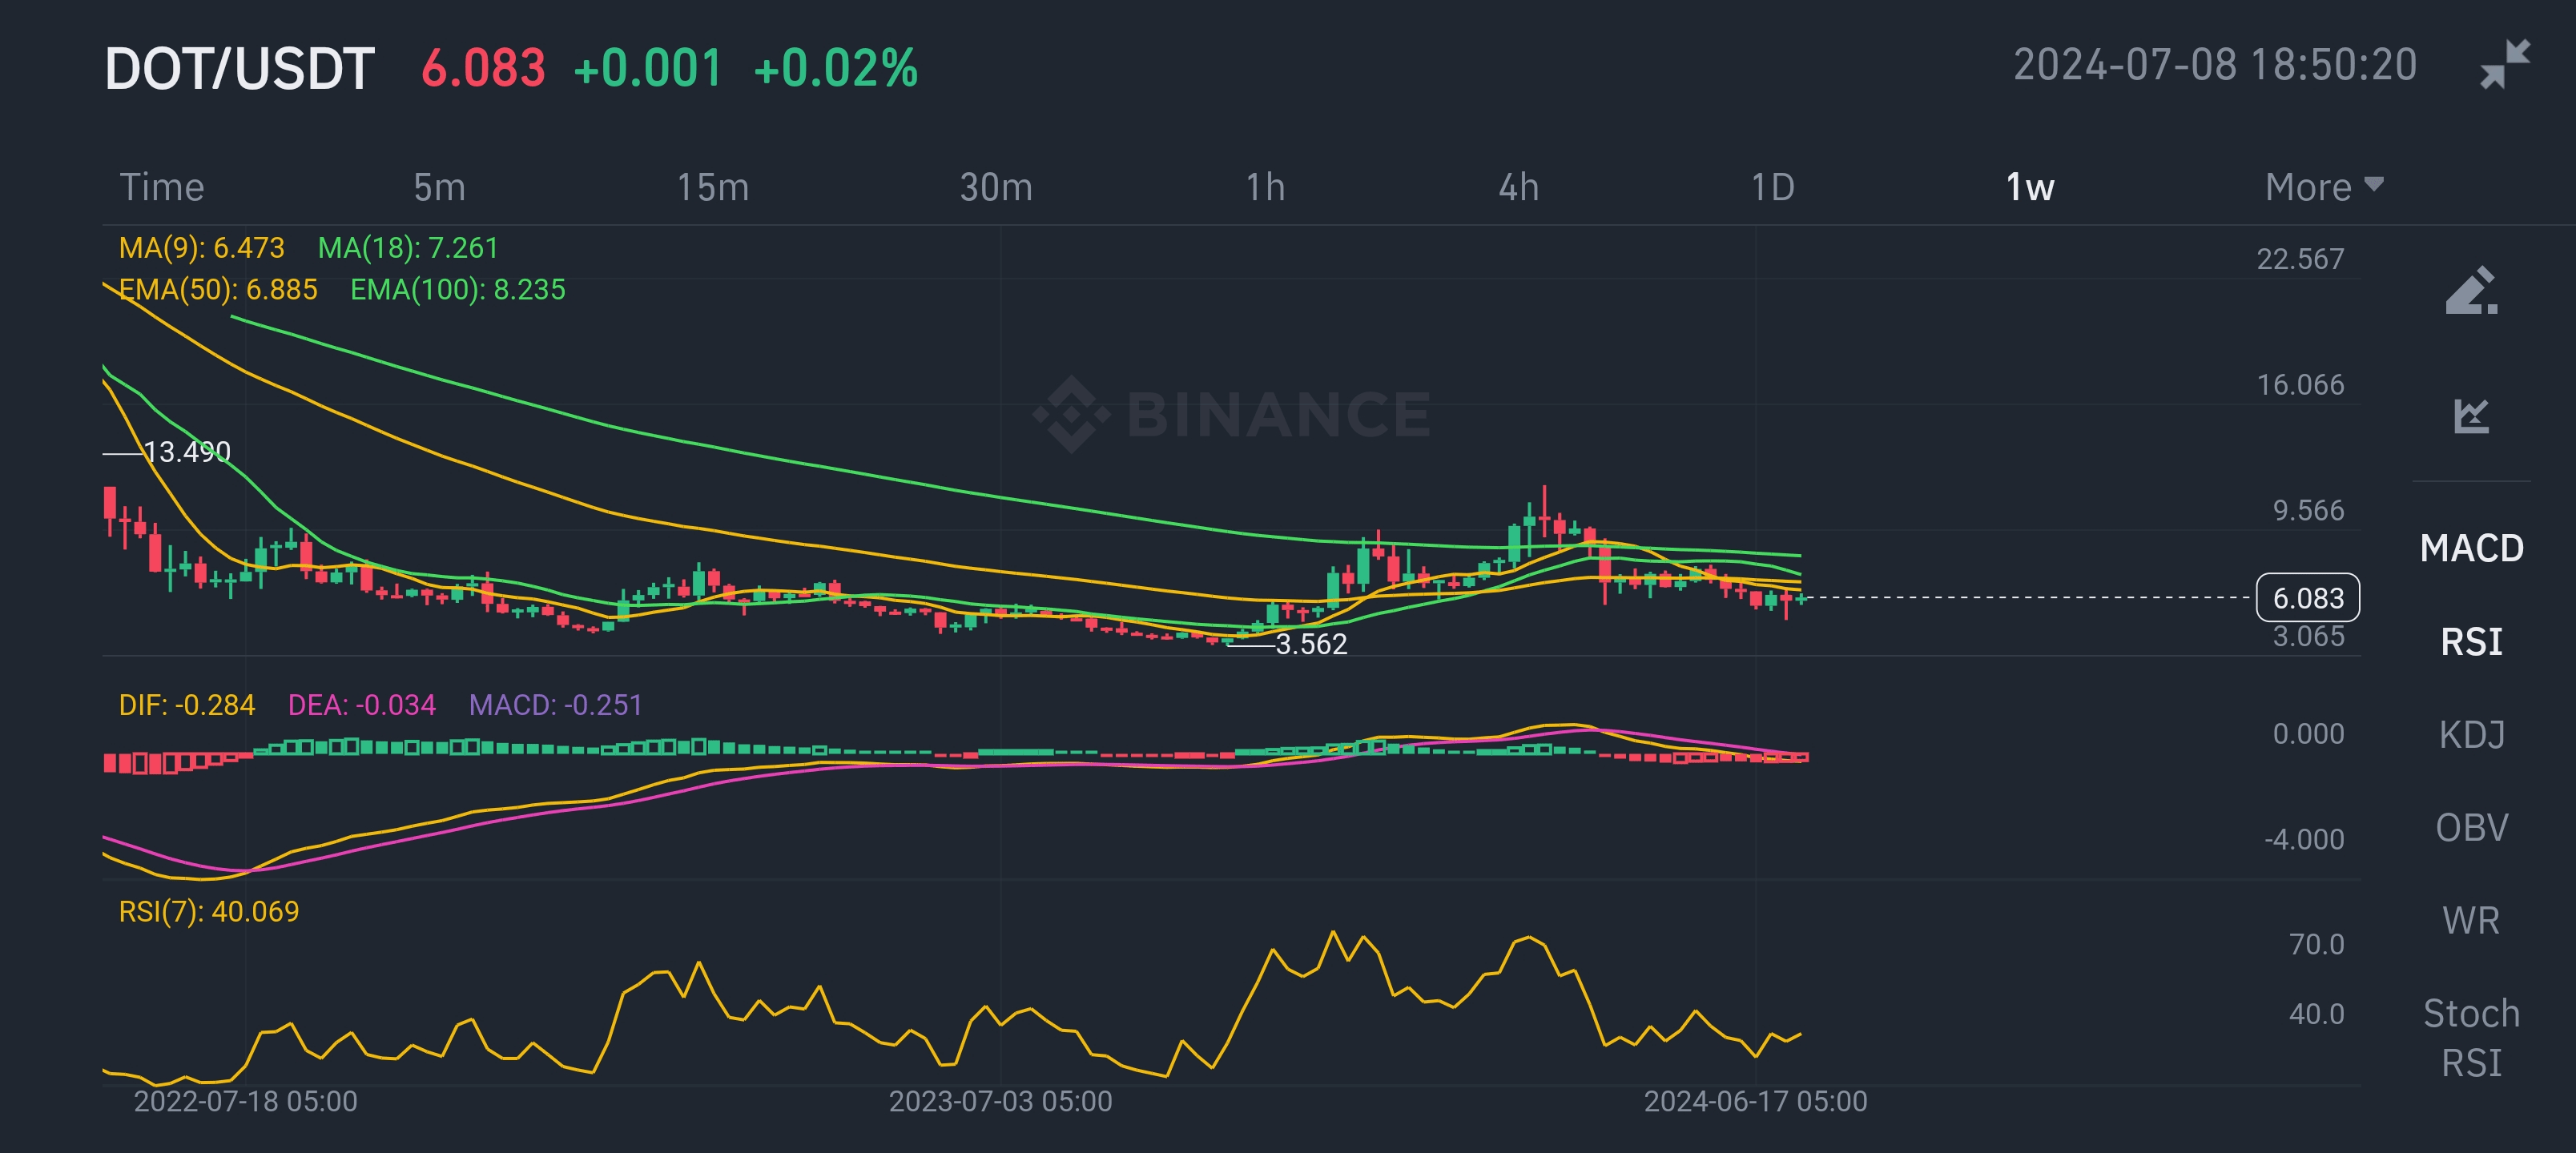Viewport: 2576px width, 1153px height.
Task: Open the chart indicator settings icon
Action: click(2471, 415)
